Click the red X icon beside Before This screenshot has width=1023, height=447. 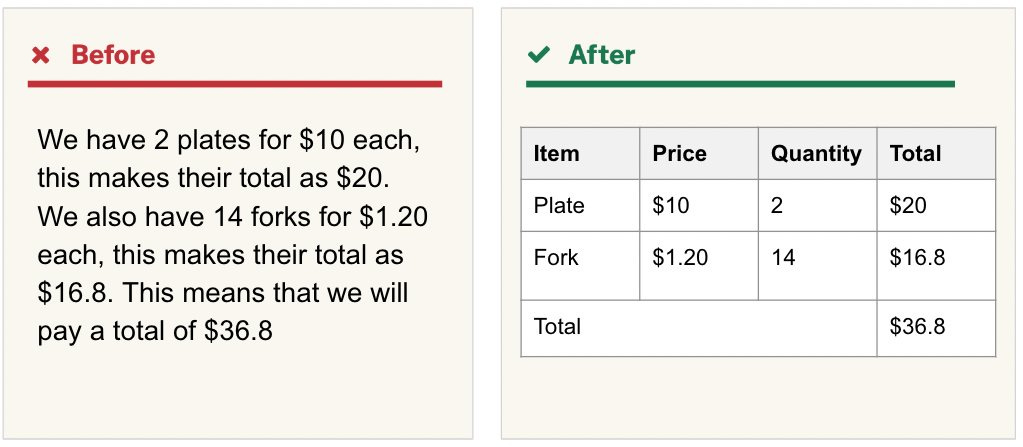click(x=40, y=55)
